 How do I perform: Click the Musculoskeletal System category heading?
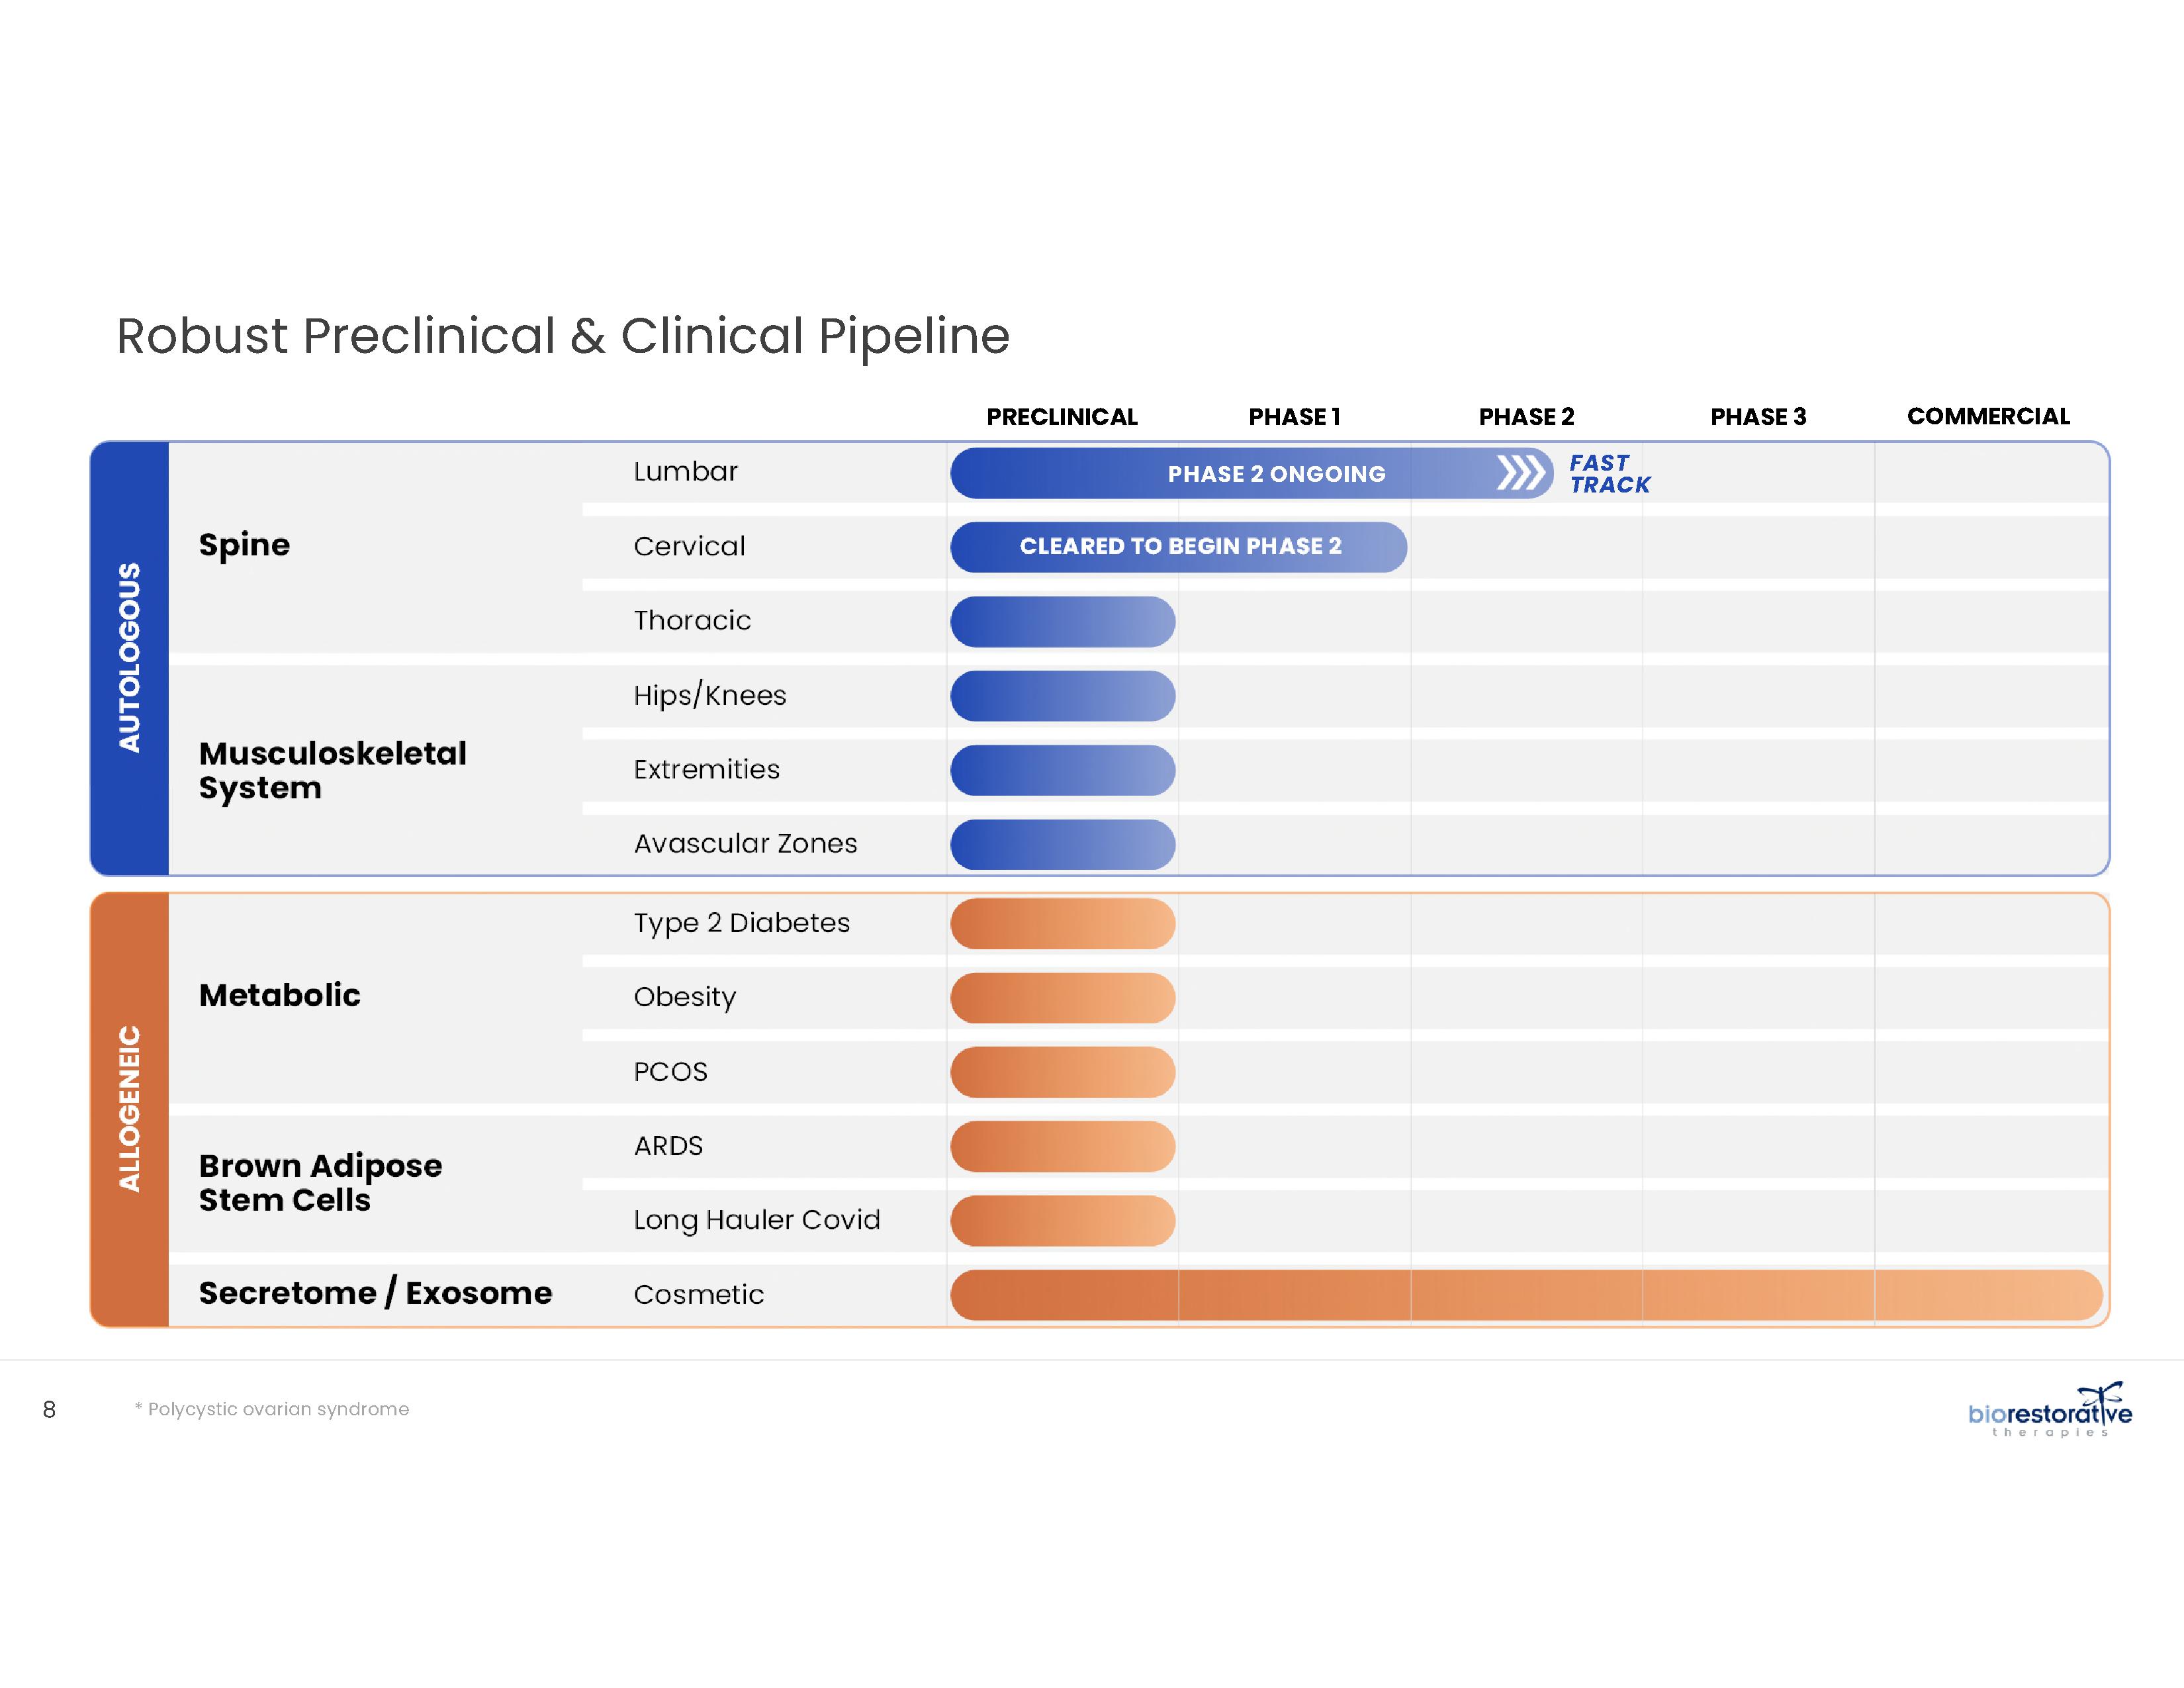click(x=332, y=770)
